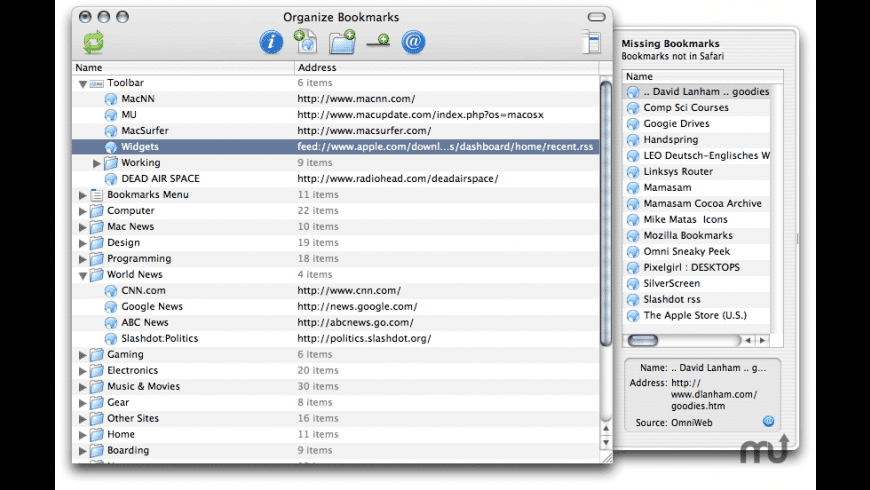Click the blue @ address icon
Image resolution: width=870 pixels, height=490 pixels.
tap(413, 42)
